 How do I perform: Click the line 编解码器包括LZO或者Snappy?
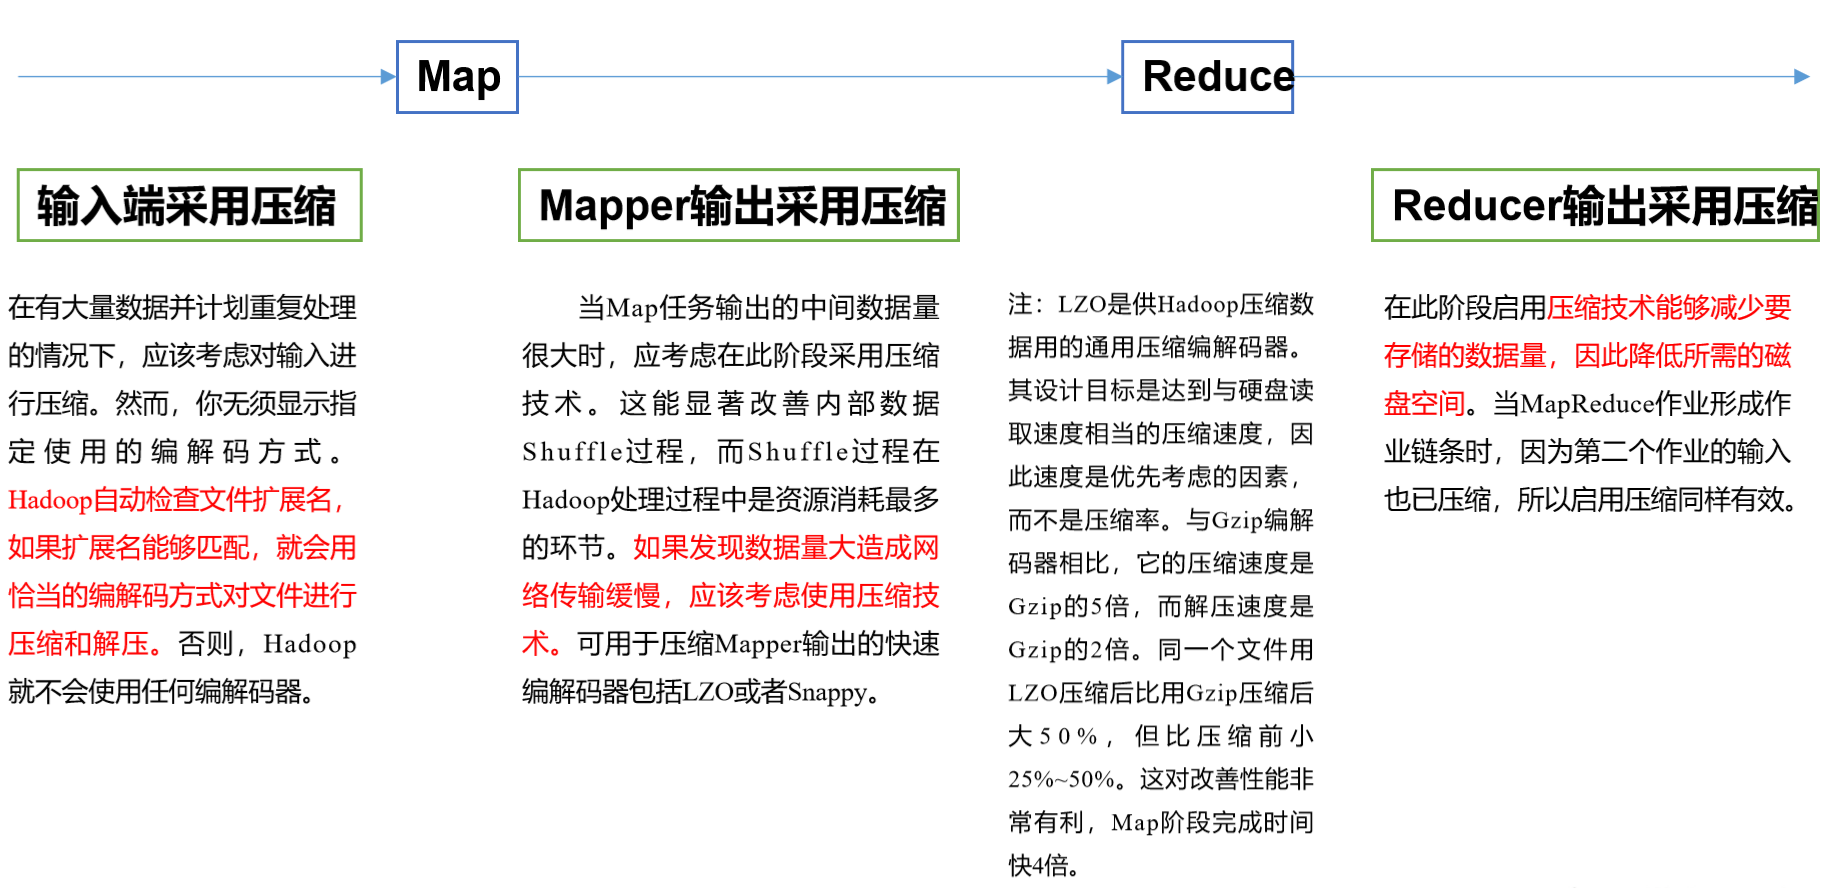(x=701, y=691)
